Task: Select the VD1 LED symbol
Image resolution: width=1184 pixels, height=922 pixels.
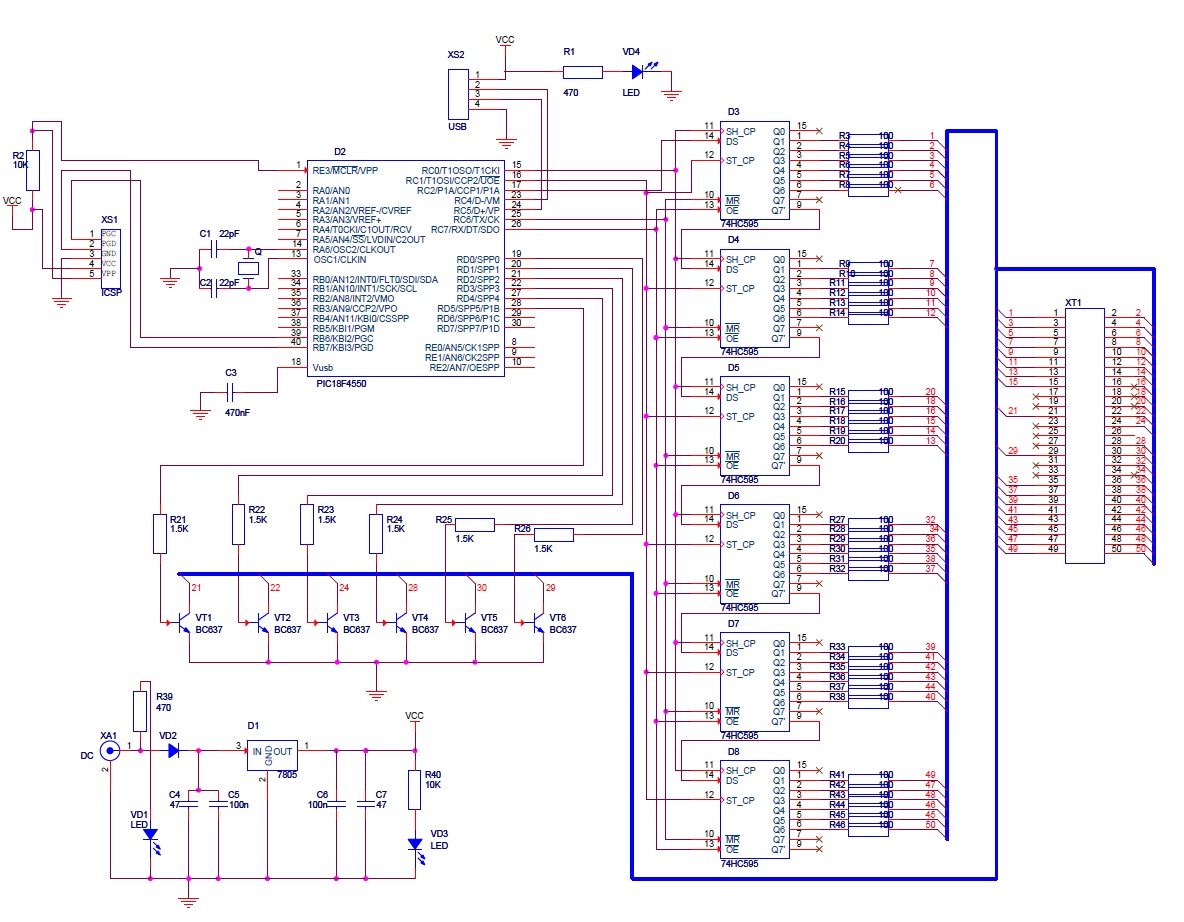Action: tap(152, 840)
